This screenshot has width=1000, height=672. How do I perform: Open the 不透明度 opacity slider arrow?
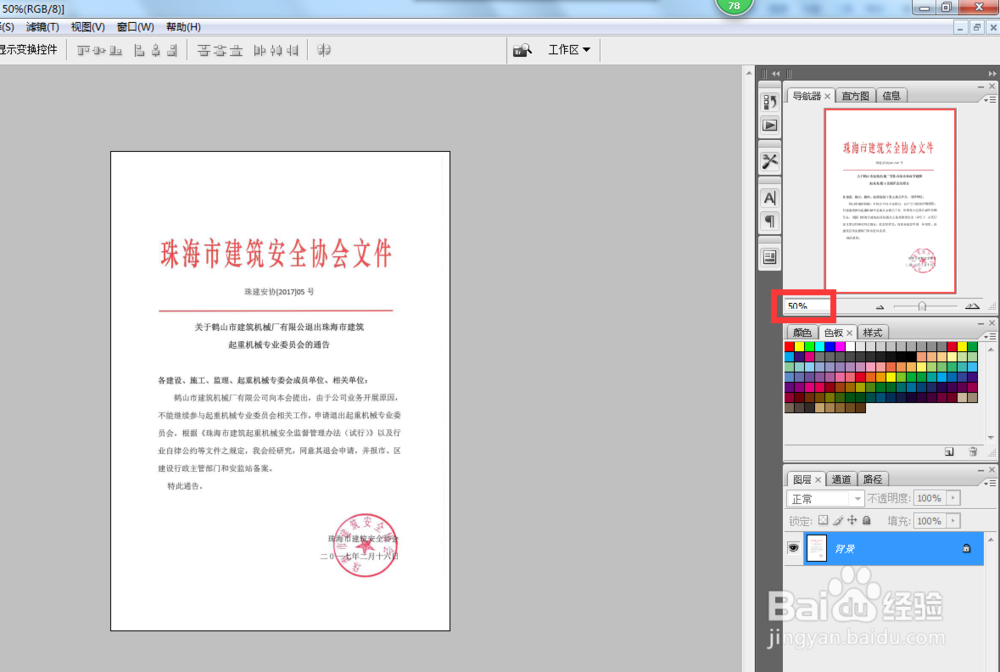(953, 498)
